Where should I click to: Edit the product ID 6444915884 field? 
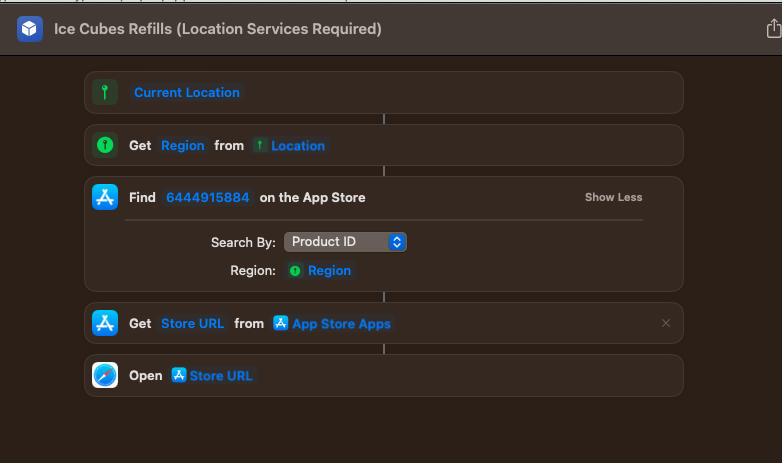point(207,197)
